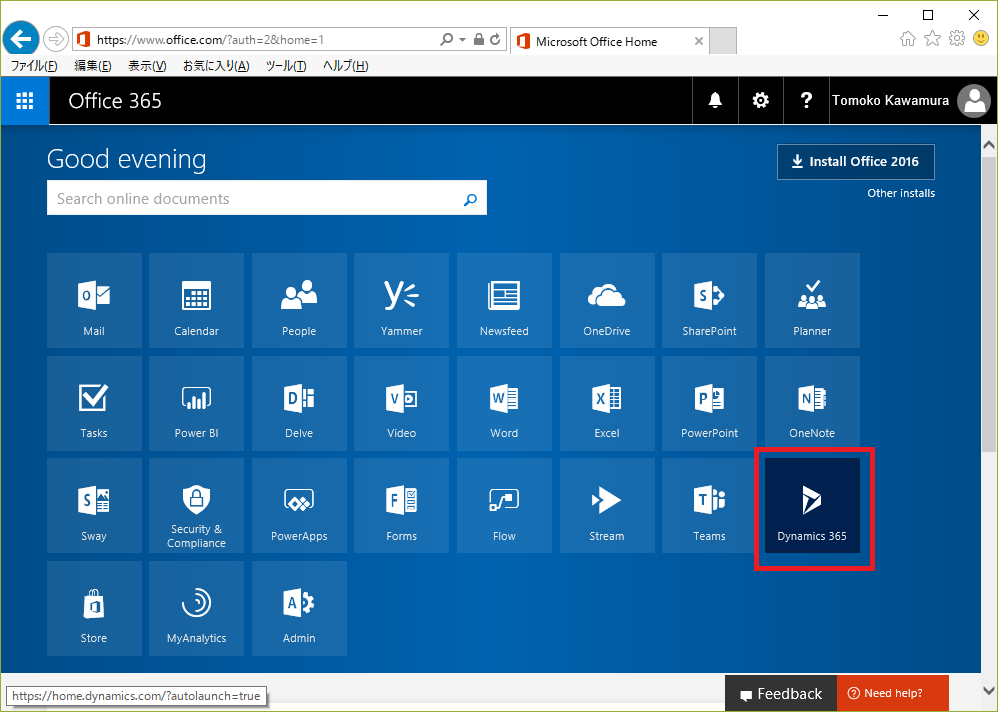Open the Forms tile
The width and height of the screenshot is (998, 712).
click(x=402, y=506)
